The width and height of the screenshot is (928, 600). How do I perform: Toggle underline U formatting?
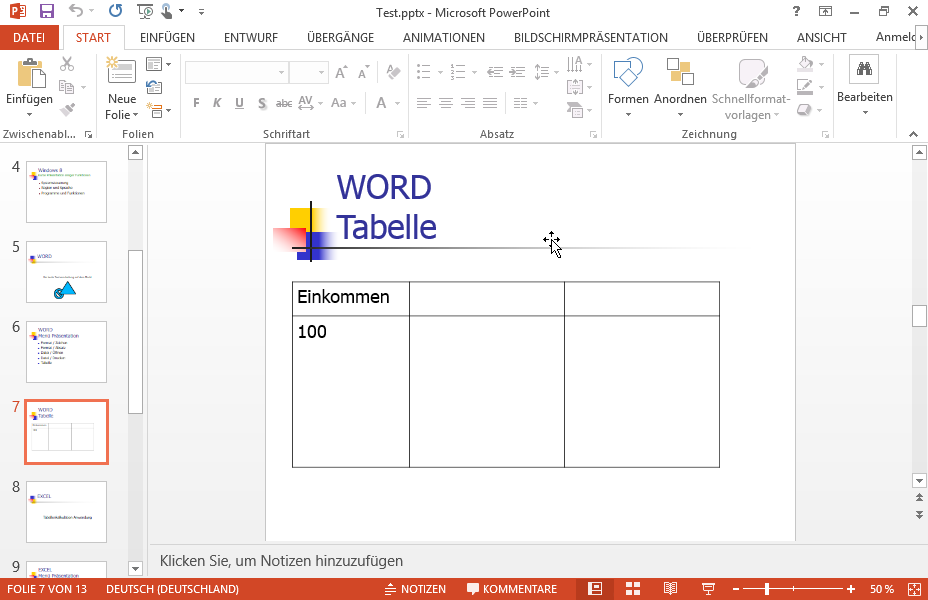point(239,103)
